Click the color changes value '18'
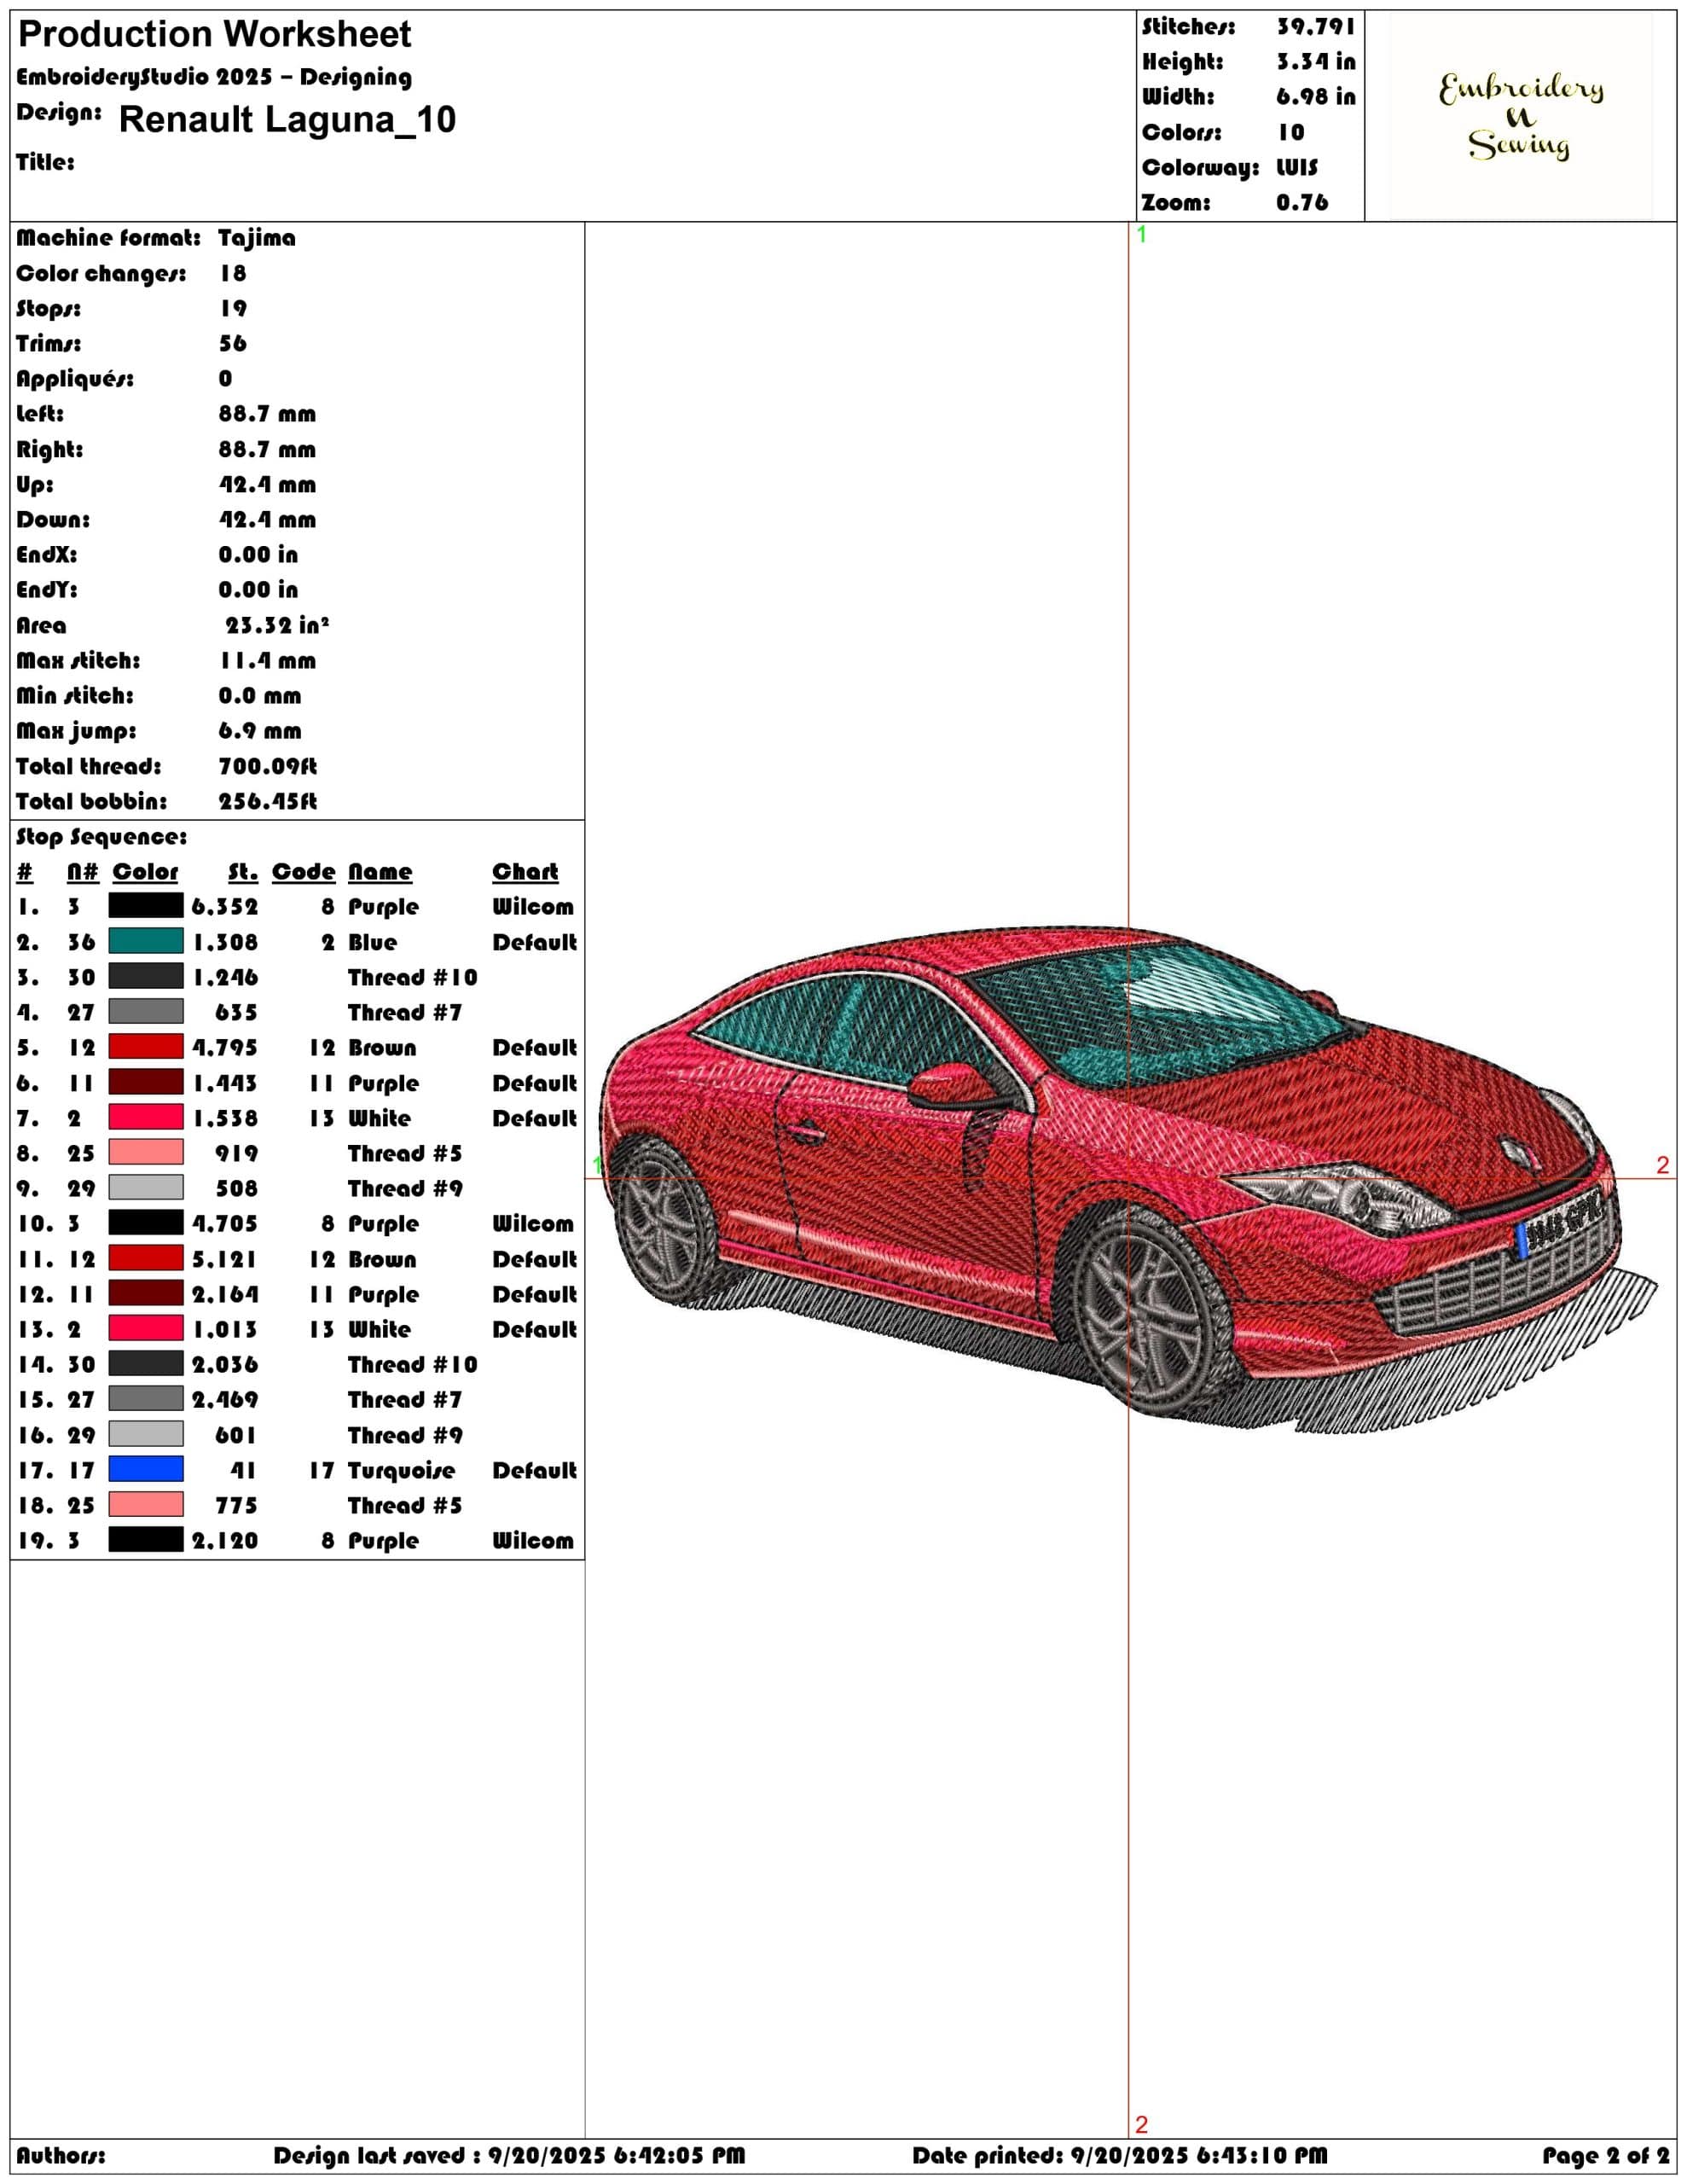This screenshot has width=1687, height=2184. [x=233, y=273]
